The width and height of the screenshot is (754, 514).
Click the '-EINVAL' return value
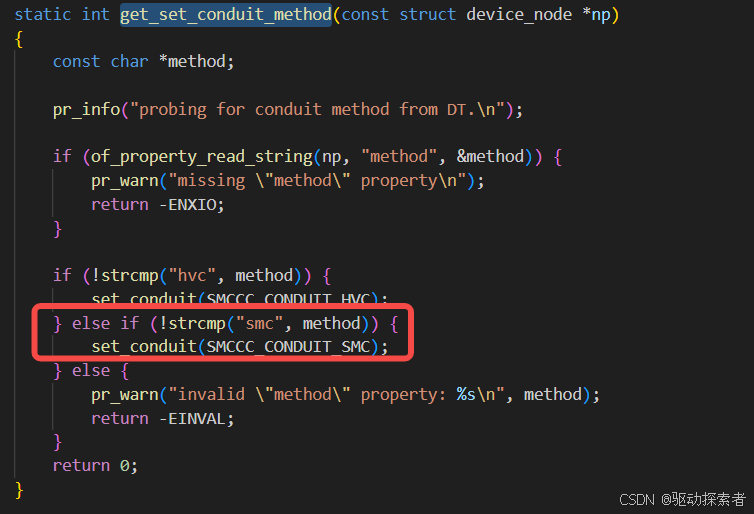192,419
